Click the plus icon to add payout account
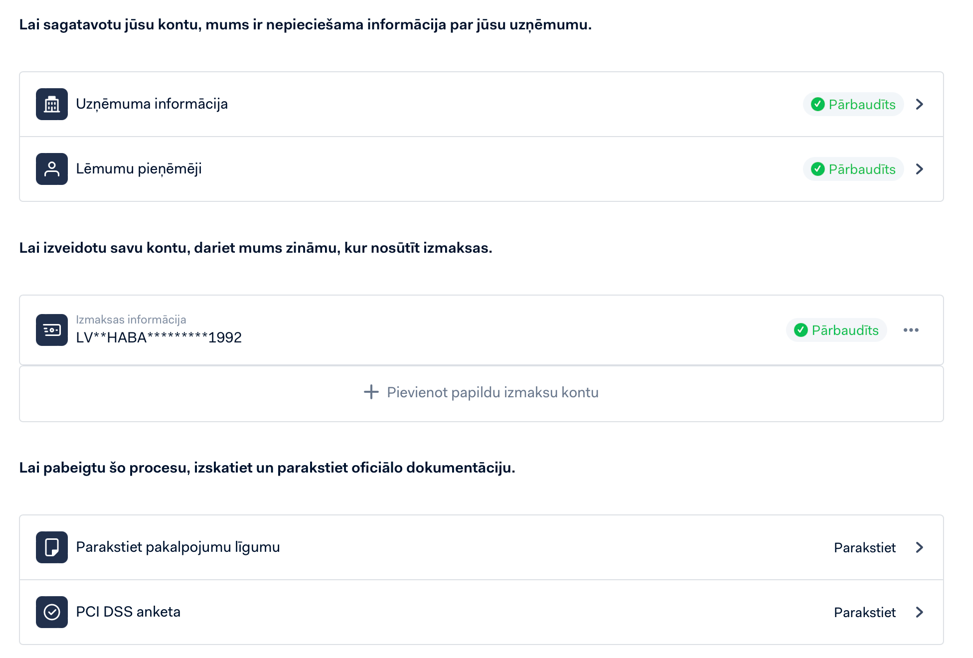Image resolution: width=973 pixels, height=658 pixels. point(371,392)
